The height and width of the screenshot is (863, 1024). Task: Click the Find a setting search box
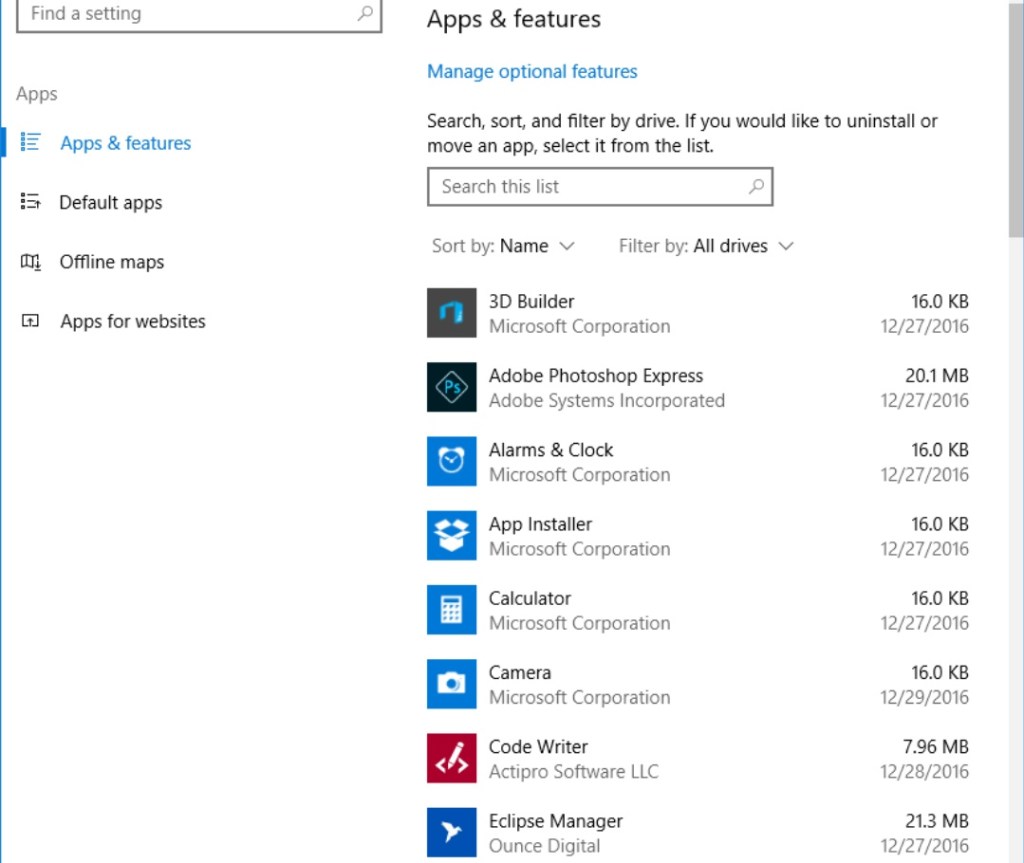(190, 14)
